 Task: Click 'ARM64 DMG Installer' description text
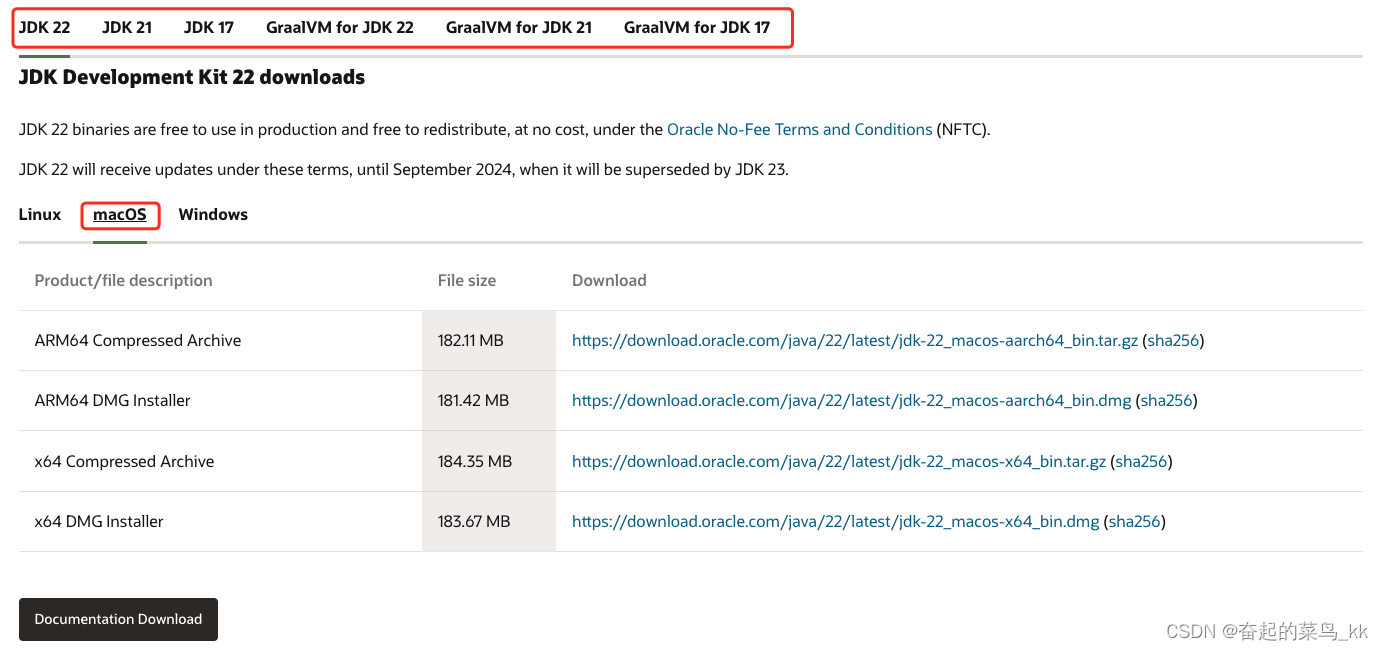click(112, 400)
